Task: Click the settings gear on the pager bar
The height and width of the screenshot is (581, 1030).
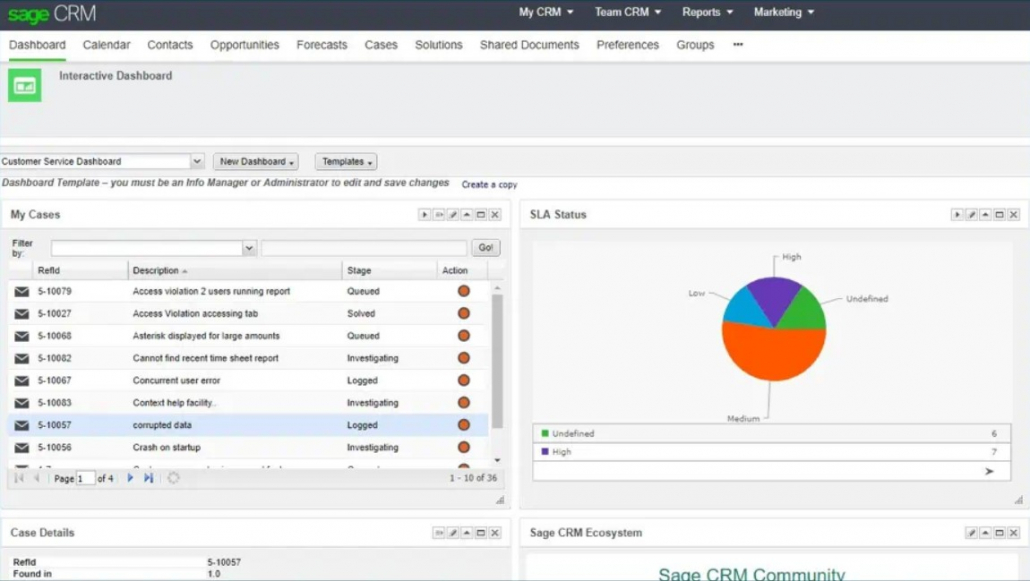Action: pos(173,478)
